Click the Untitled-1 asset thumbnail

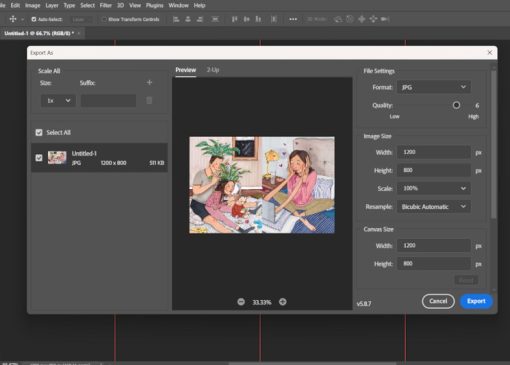coord(57,157)
